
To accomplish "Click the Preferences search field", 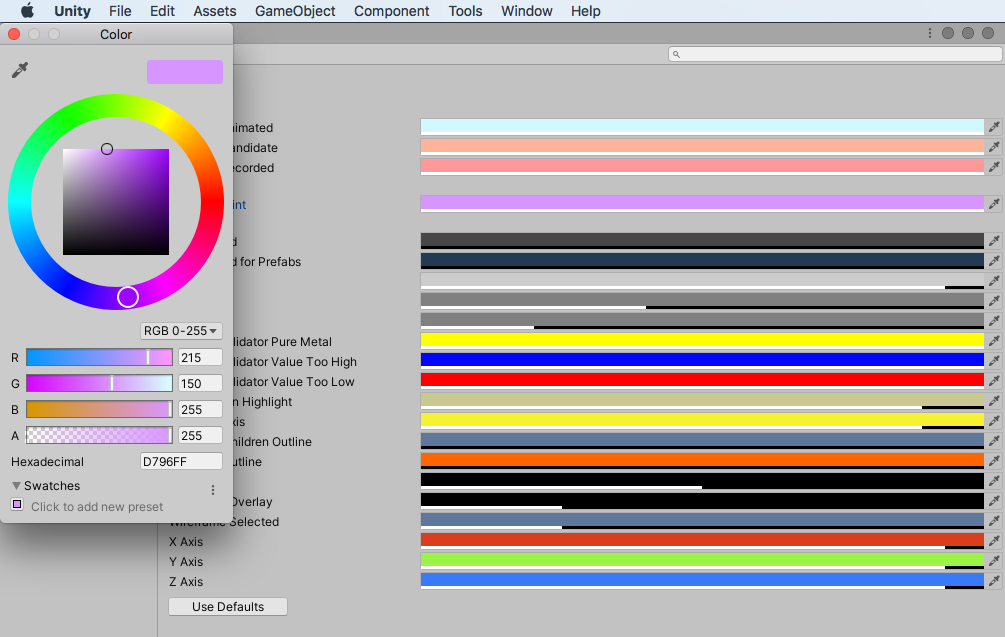I will [835, 54].
